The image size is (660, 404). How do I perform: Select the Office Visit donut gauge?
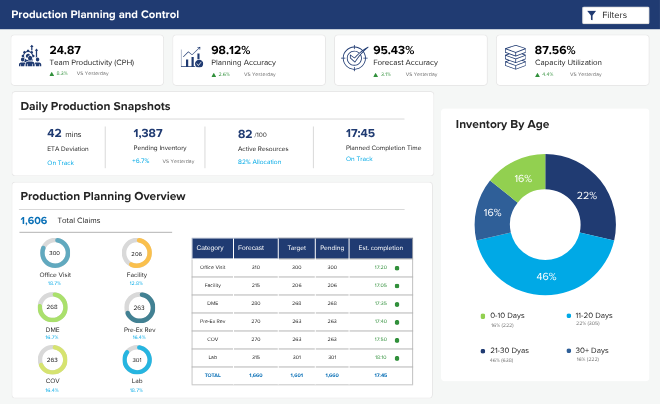coord(55,253)
